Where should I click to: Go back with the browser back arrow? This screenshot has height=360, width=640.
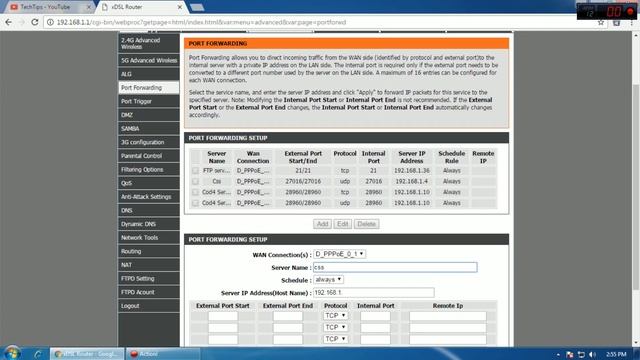pyautogui.click(x=8, y=22)
